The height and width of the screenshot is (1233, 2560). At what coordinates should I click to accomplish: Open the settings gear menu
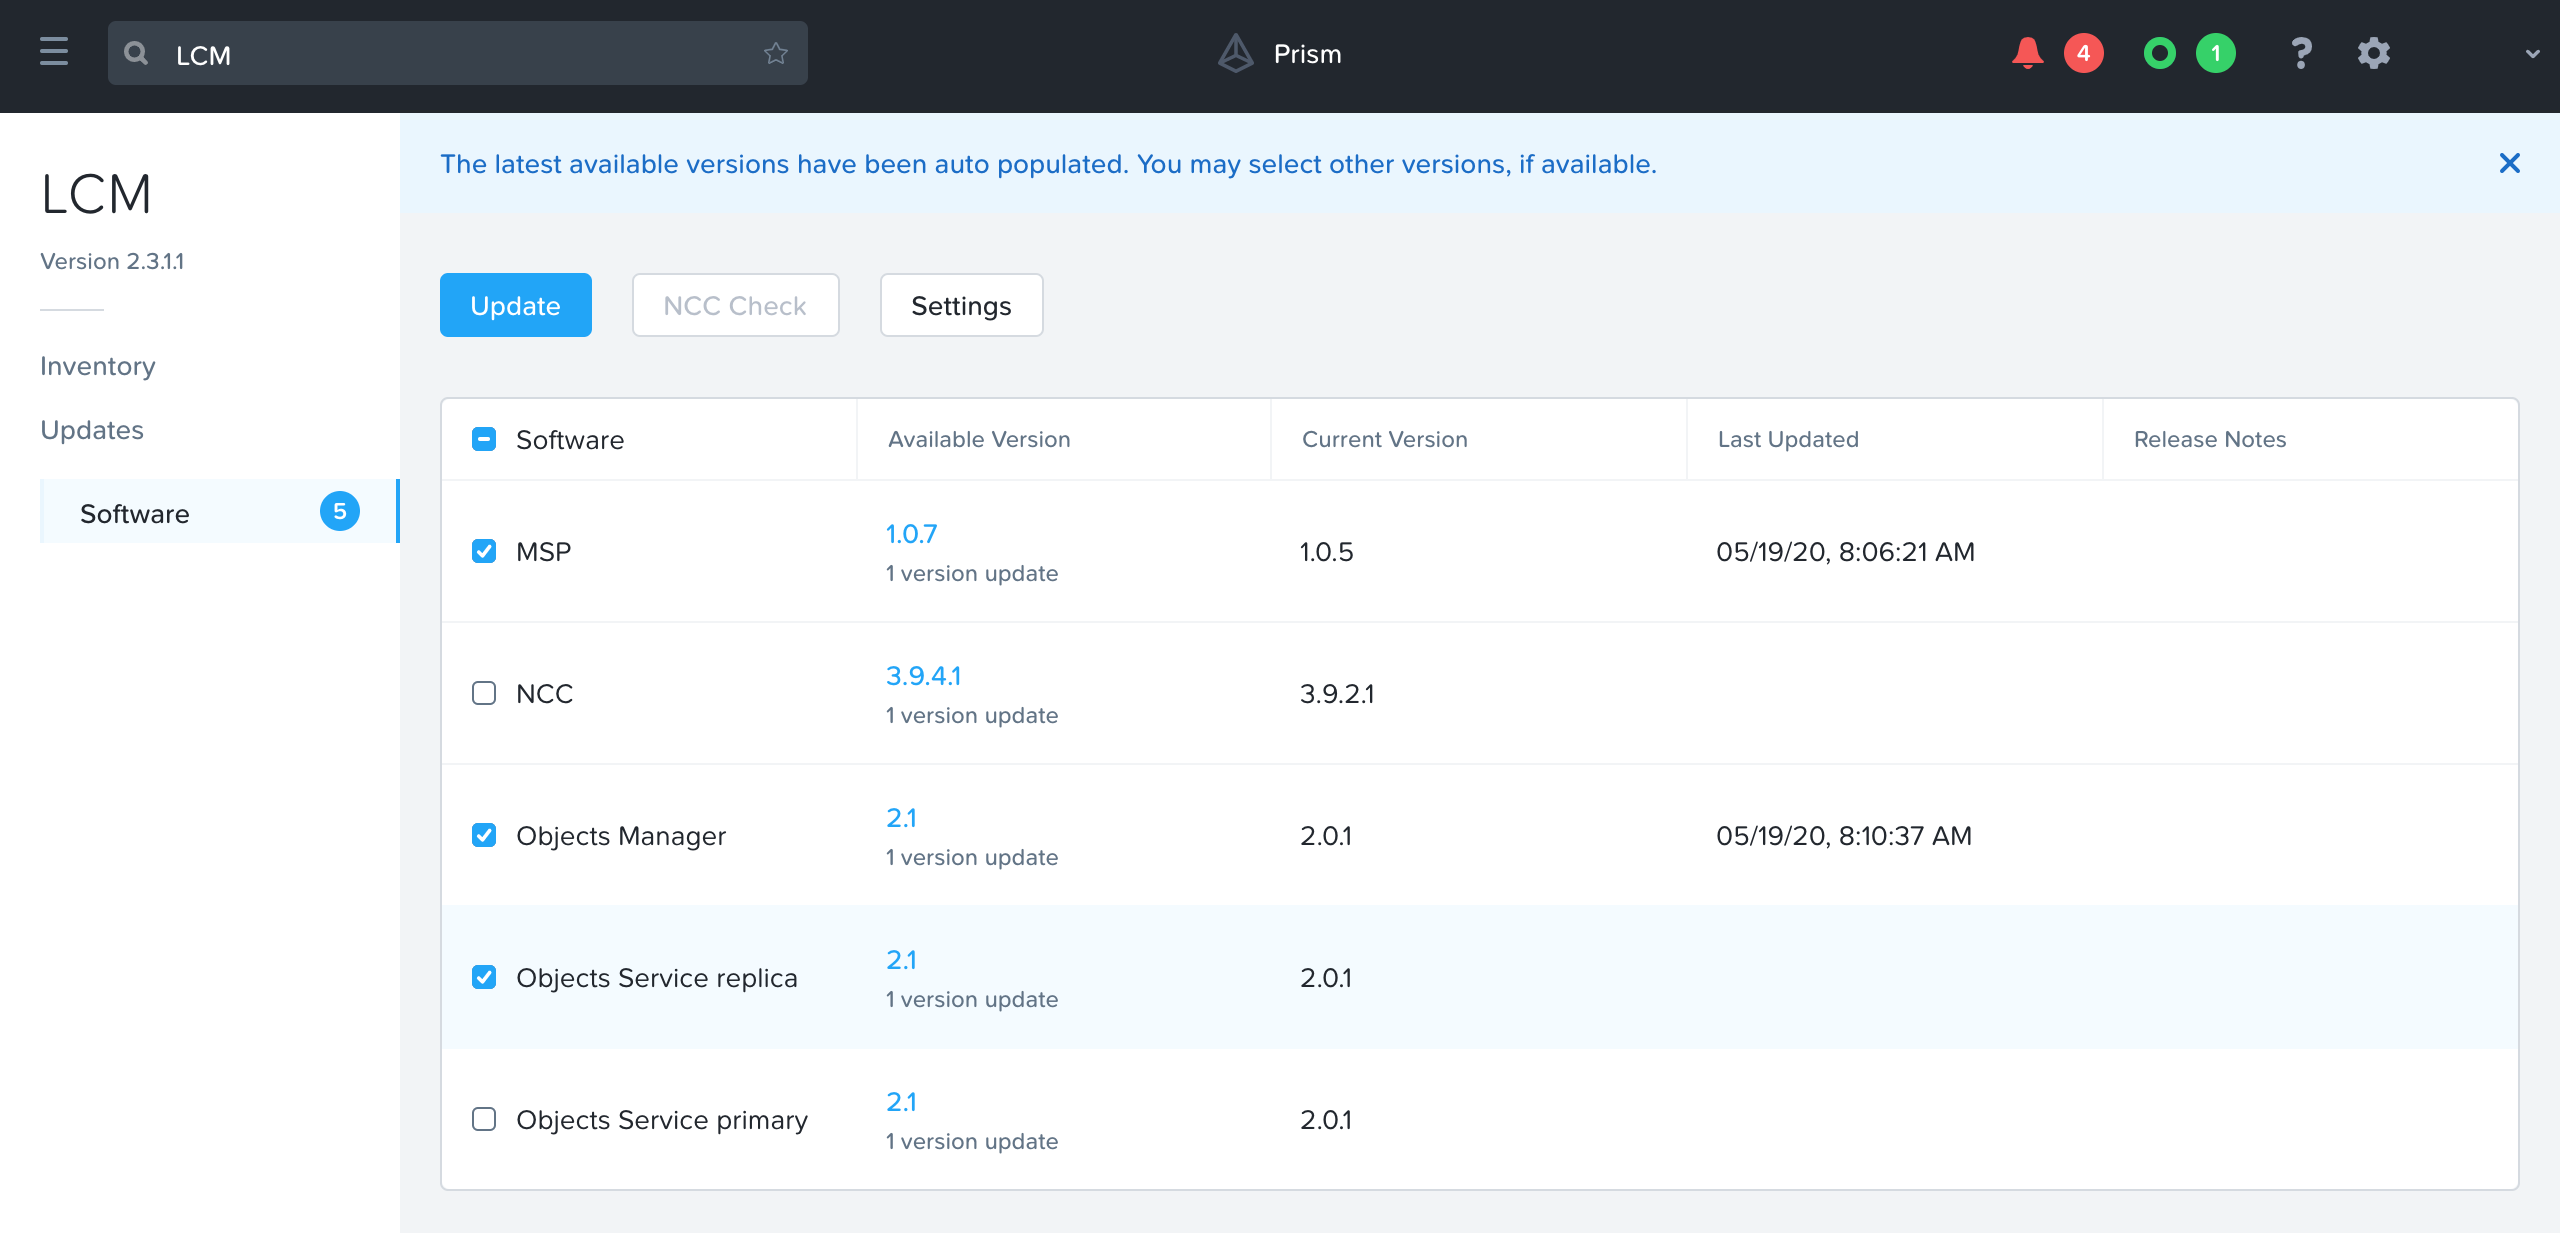click(x=2374, y=53)
